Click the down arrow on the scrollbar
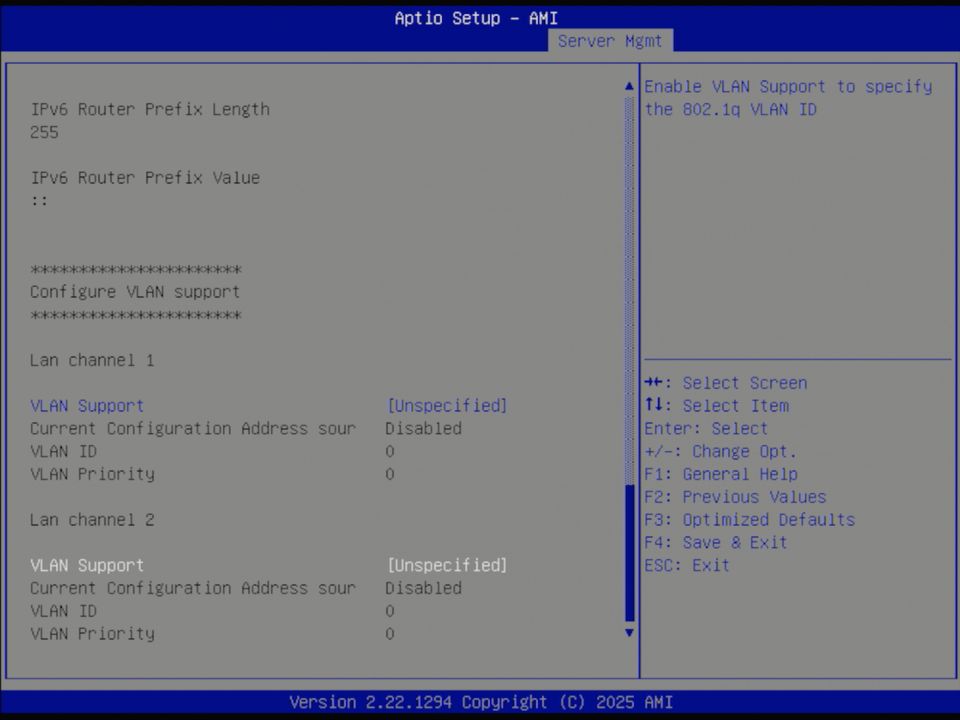The width and height of the screenshot is (960, 720). click(x=628, y=633)
